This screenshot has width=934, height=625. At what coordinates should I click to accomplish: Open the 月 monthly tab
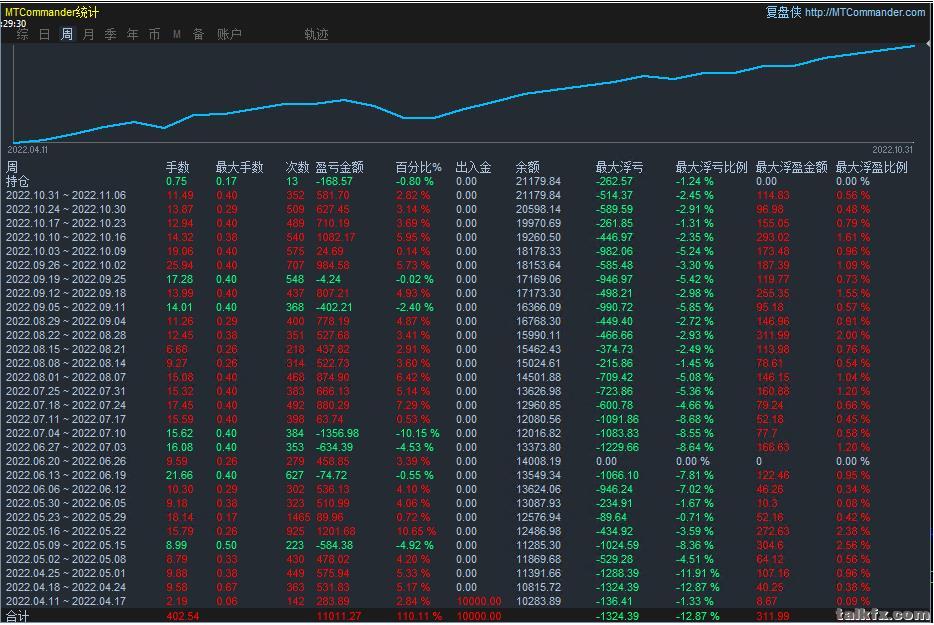pyautogui.click(x=89, y=35)
